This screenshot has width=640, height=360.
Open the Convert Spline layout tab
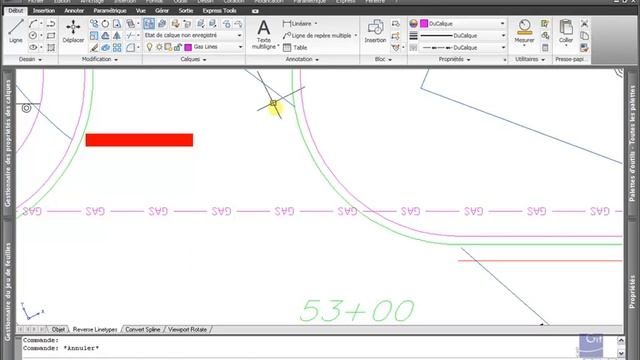point(142,329)
